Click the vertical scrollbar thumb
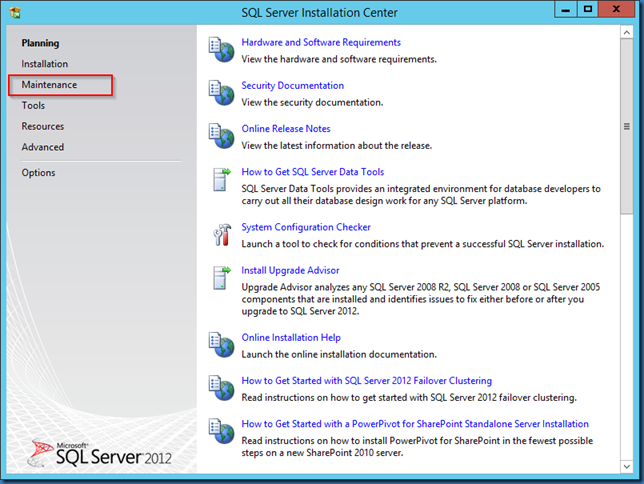 626,127
